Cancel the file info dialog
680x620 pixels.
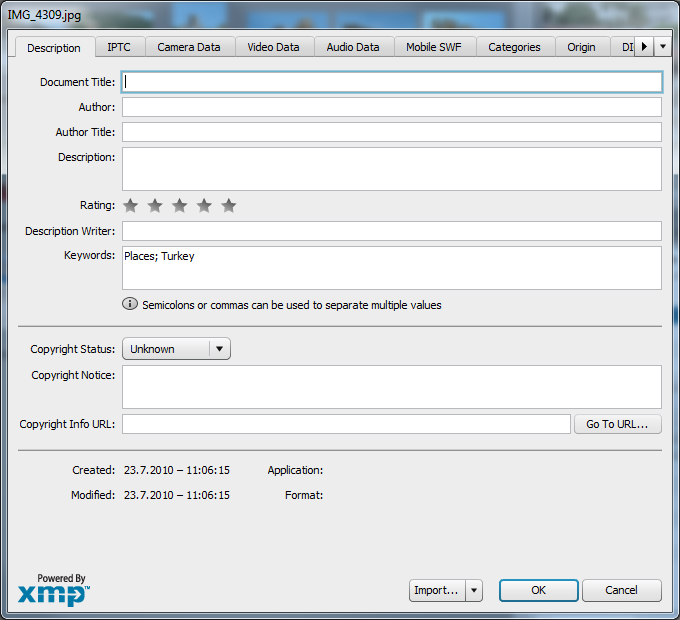621,591
